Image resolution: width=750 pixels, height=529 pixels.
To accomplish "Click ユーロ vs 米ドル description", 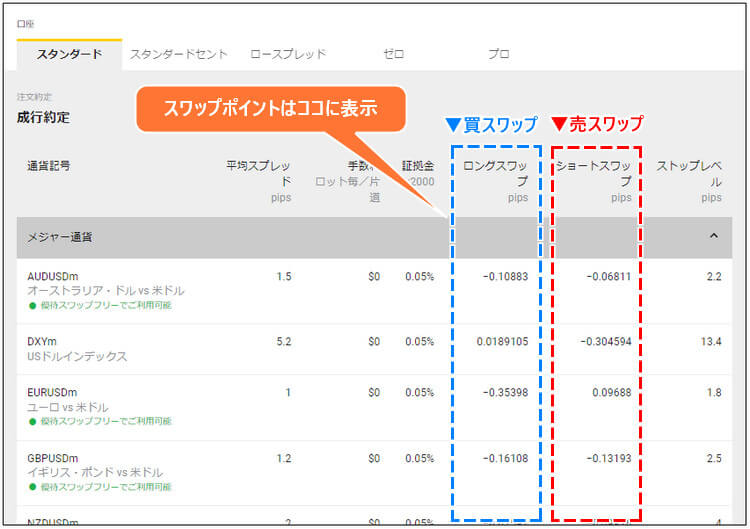I will click(68, 407).
